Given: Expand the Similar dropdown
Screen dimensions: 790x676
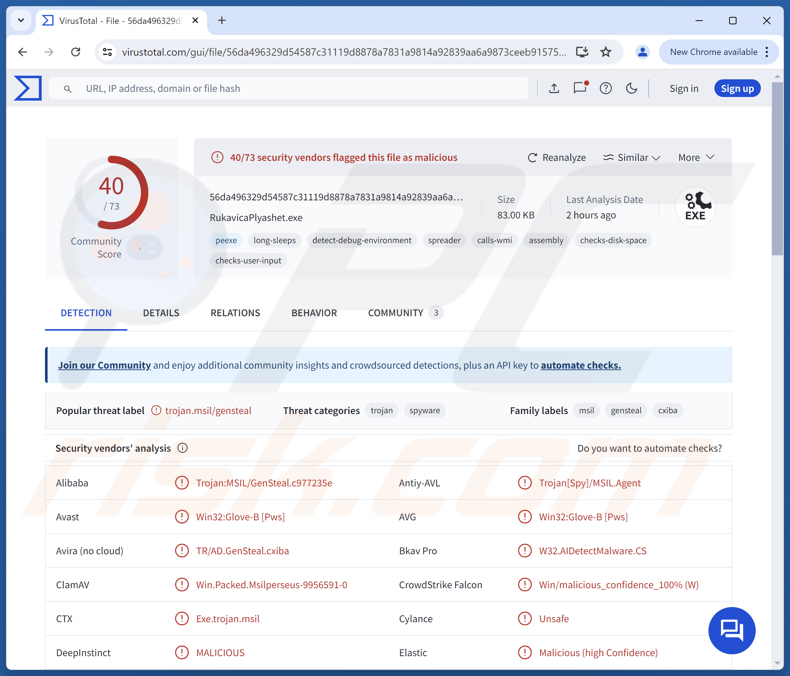Looking at the screenshot, I should (632, 157).
